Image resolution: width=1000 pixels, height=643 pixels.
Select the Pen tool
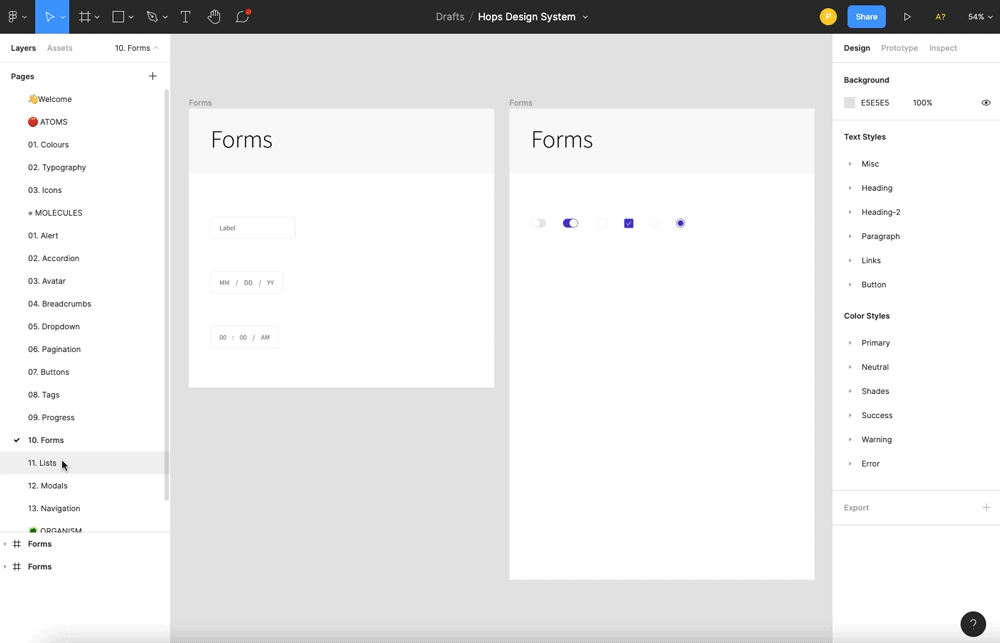pos(152,17)
